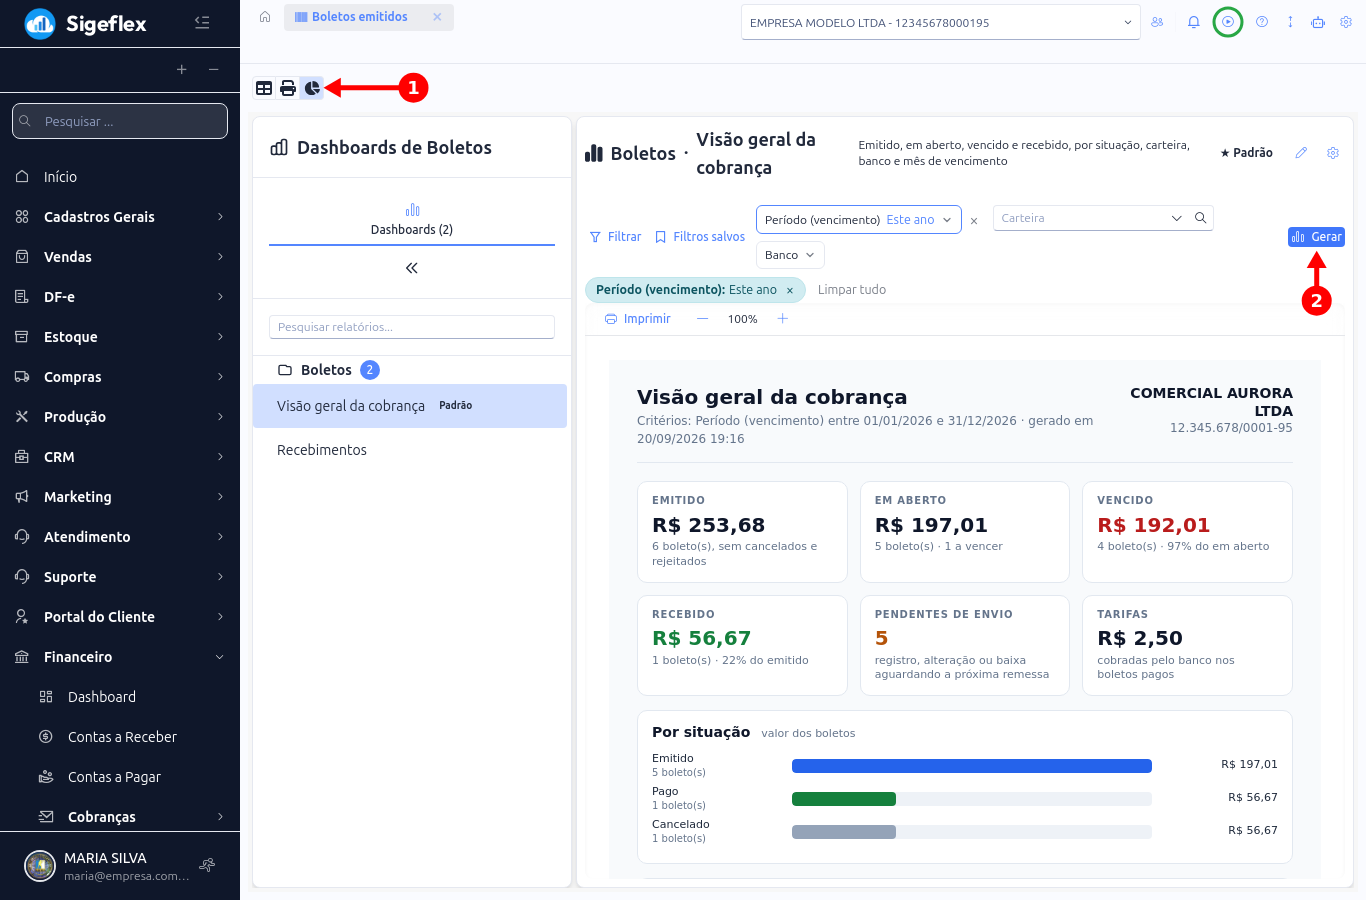Open the Banco dropdown
Viewport: 1366px width, 900px height.
(x=790, y=255)
